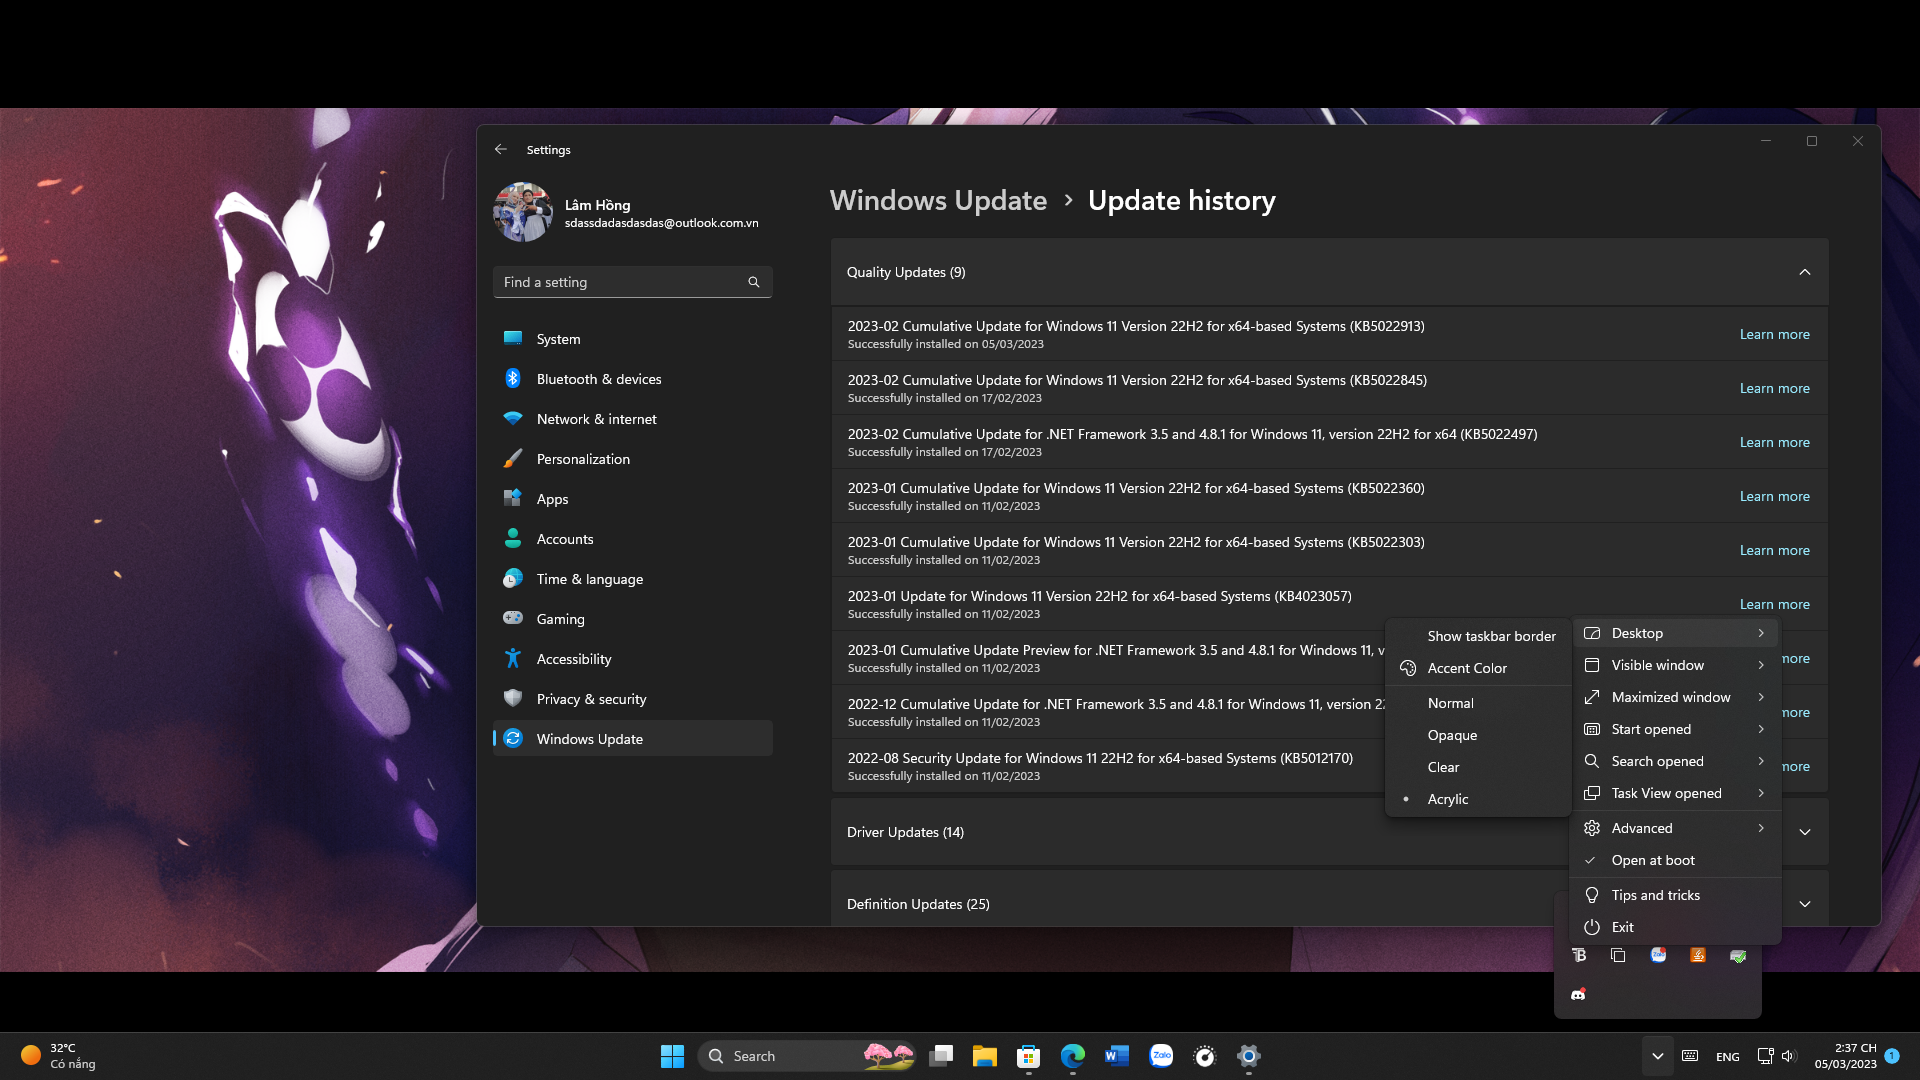Select the Acrylic taskbar effect

(x=1448, y=799)
